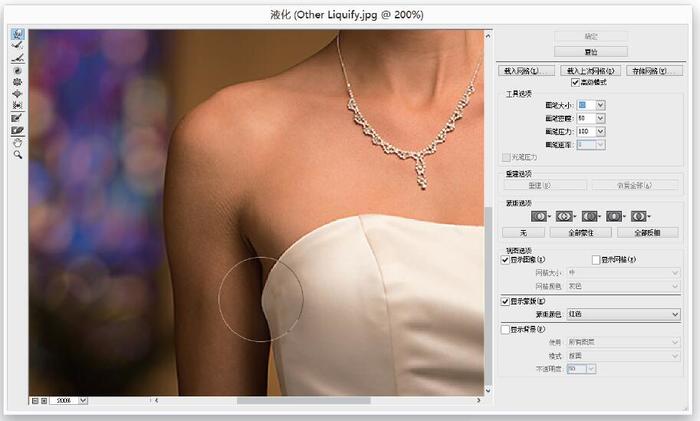700x421 pixels.
Task: Select the Reconstruct tool
Action: 18,47
